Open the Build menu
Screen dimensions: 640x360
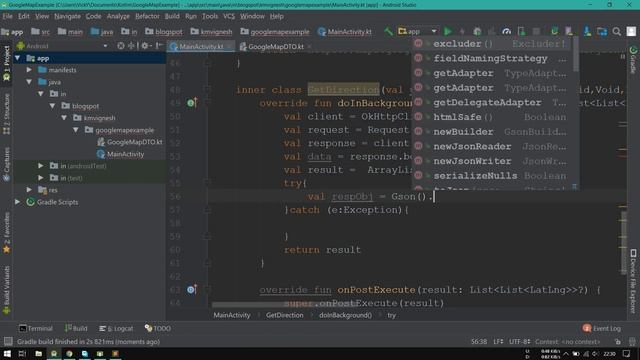click(x=172, y=16)
